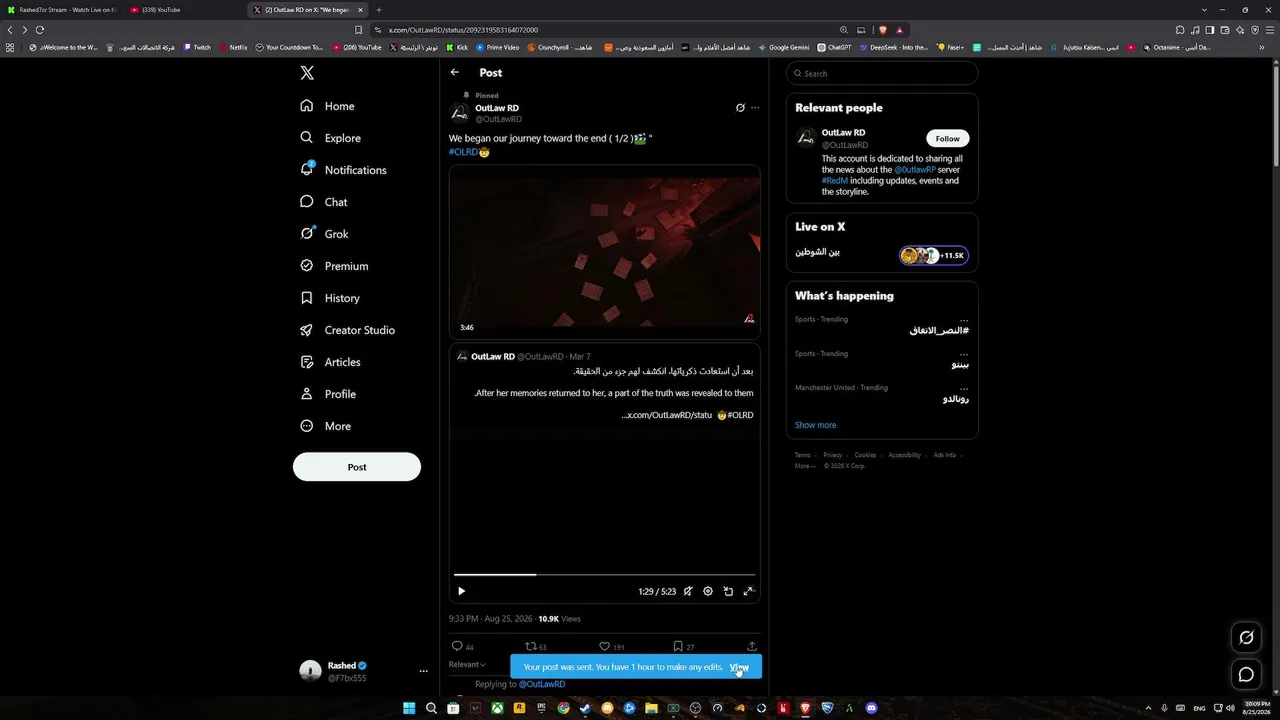Viewport: 1280px width, 720px height.
Task: Click Show more under What's happening
Action: coord(815,425)
